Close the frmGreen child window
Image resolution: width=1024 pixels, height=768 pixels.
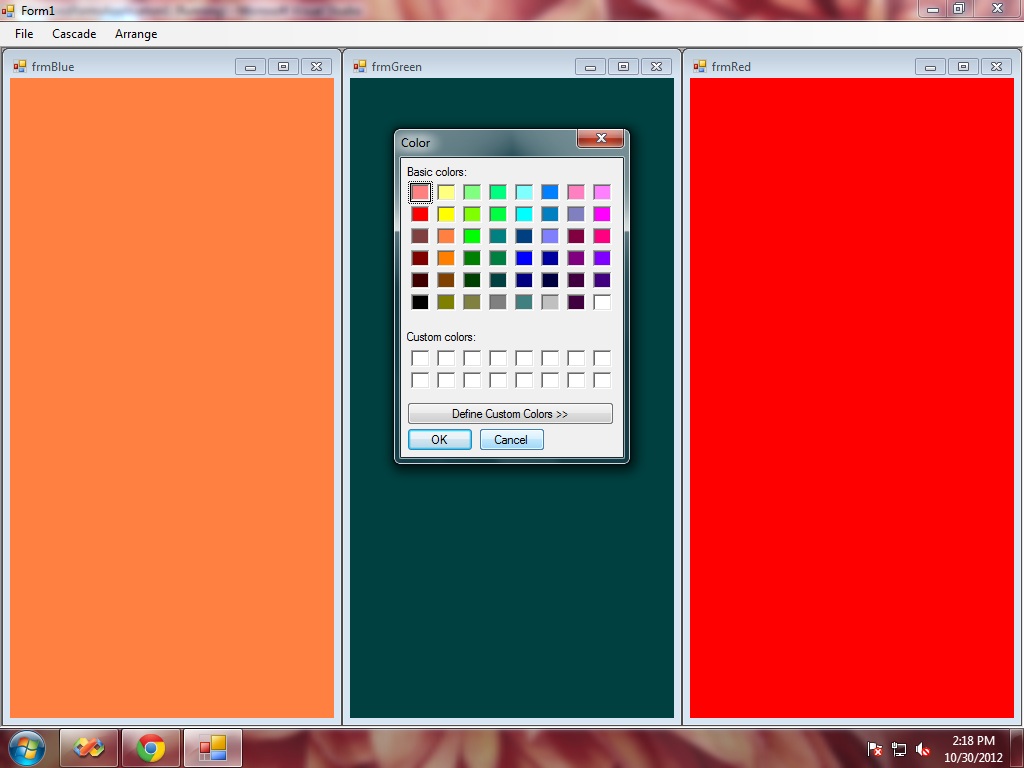click(657, 67)
